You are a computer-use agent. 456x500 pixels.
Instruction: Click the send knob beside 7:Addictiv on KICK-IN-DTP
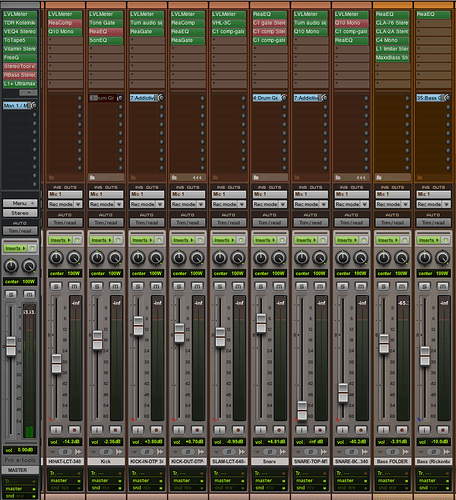pyautogui.click(x=161, y=98)
